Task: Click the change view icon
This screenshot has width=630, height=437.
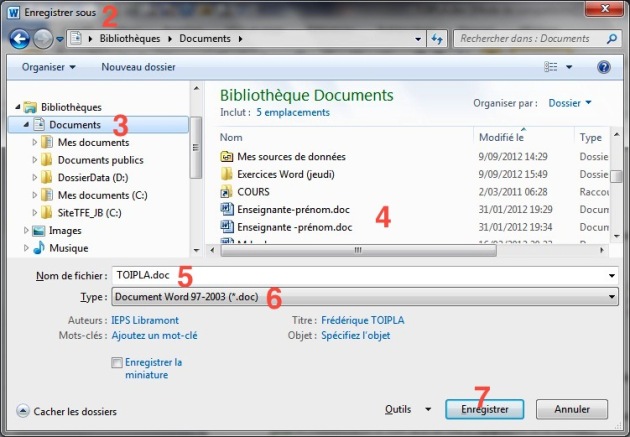Action: coord(550,67)
